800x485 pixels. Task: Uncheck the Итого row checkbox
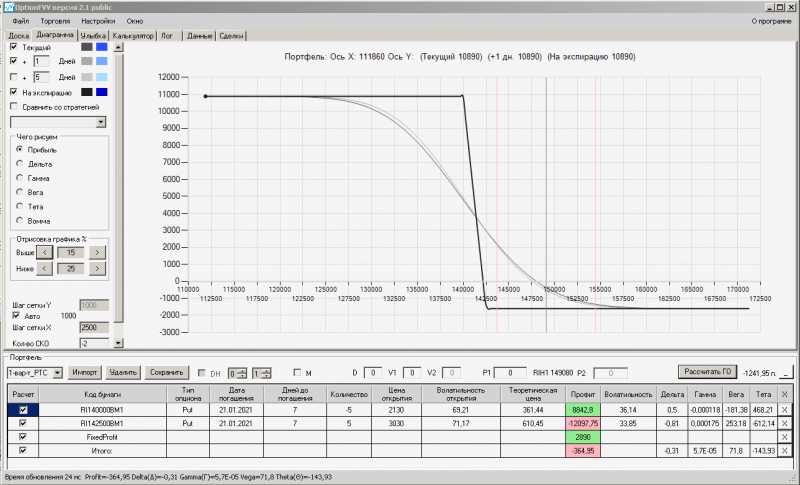point(23,451)
